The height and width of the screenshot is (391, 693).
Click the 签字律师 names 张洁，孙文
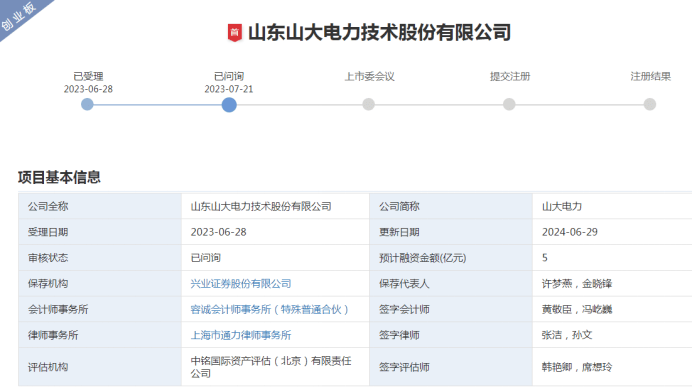point(567,335)
